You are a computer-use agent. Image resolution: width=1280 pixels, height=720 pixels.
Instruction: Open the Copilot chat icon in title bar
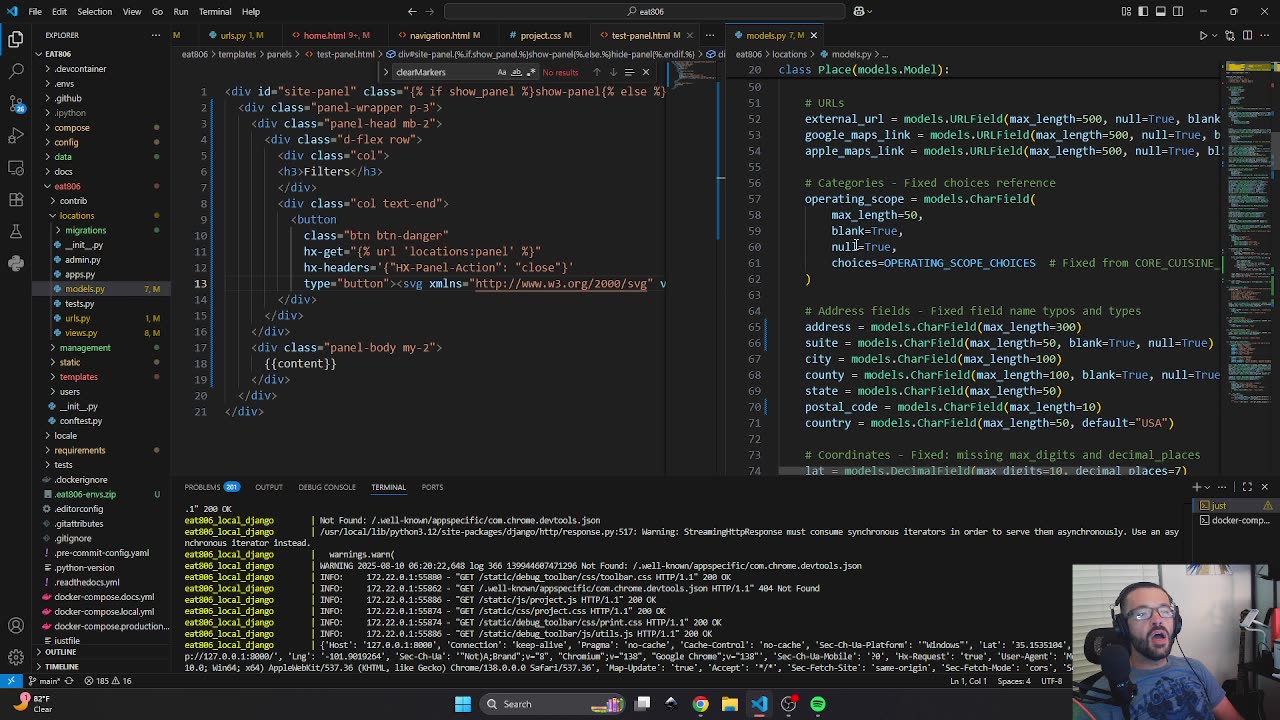tap(859, 12)
